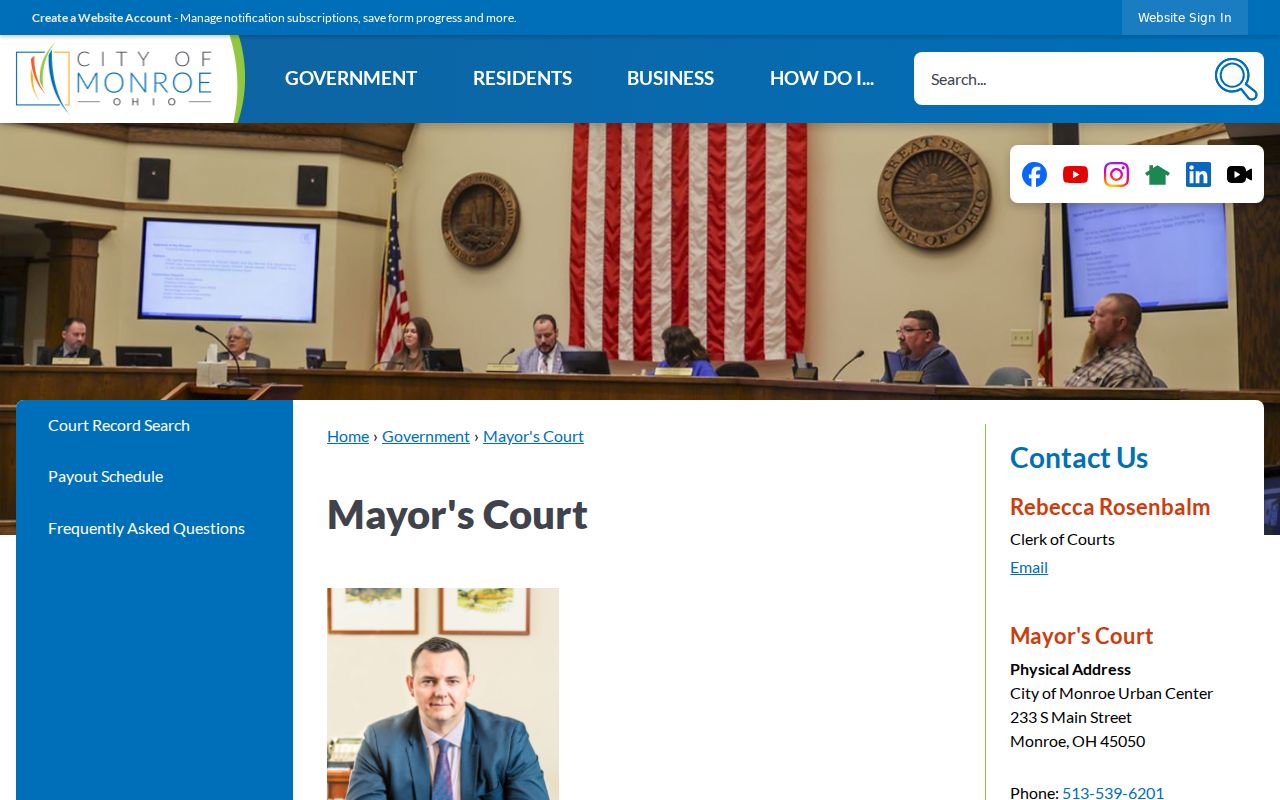Viewport: 1280px width, 800px height.
Task: Click the Monroe, OH 45050 text
Action: [x=1077, y=741]
